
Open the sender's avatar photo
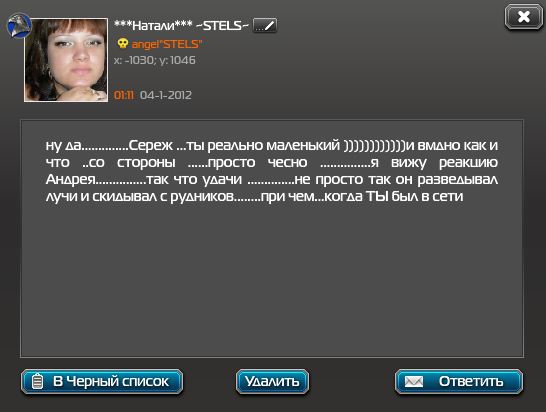click(66, 60)
